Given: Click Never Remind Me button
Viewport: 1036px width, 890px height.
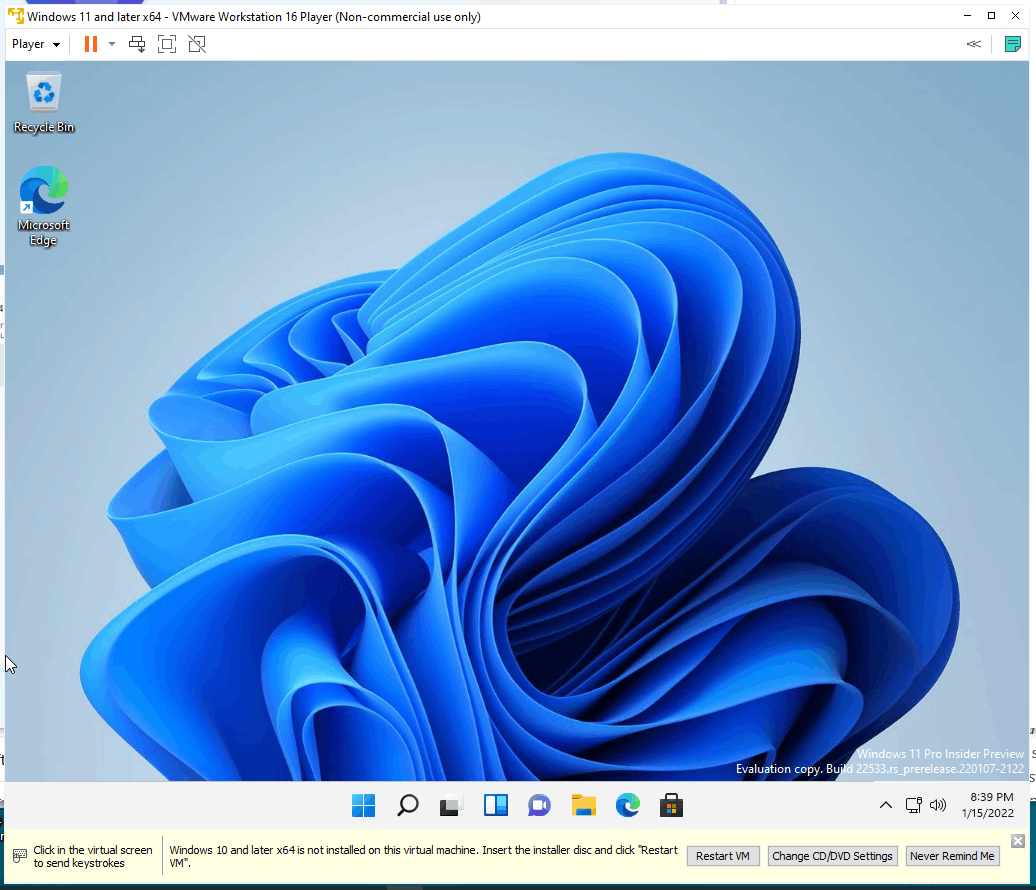Looking at the screenshot, I should (x=952, y=856).
